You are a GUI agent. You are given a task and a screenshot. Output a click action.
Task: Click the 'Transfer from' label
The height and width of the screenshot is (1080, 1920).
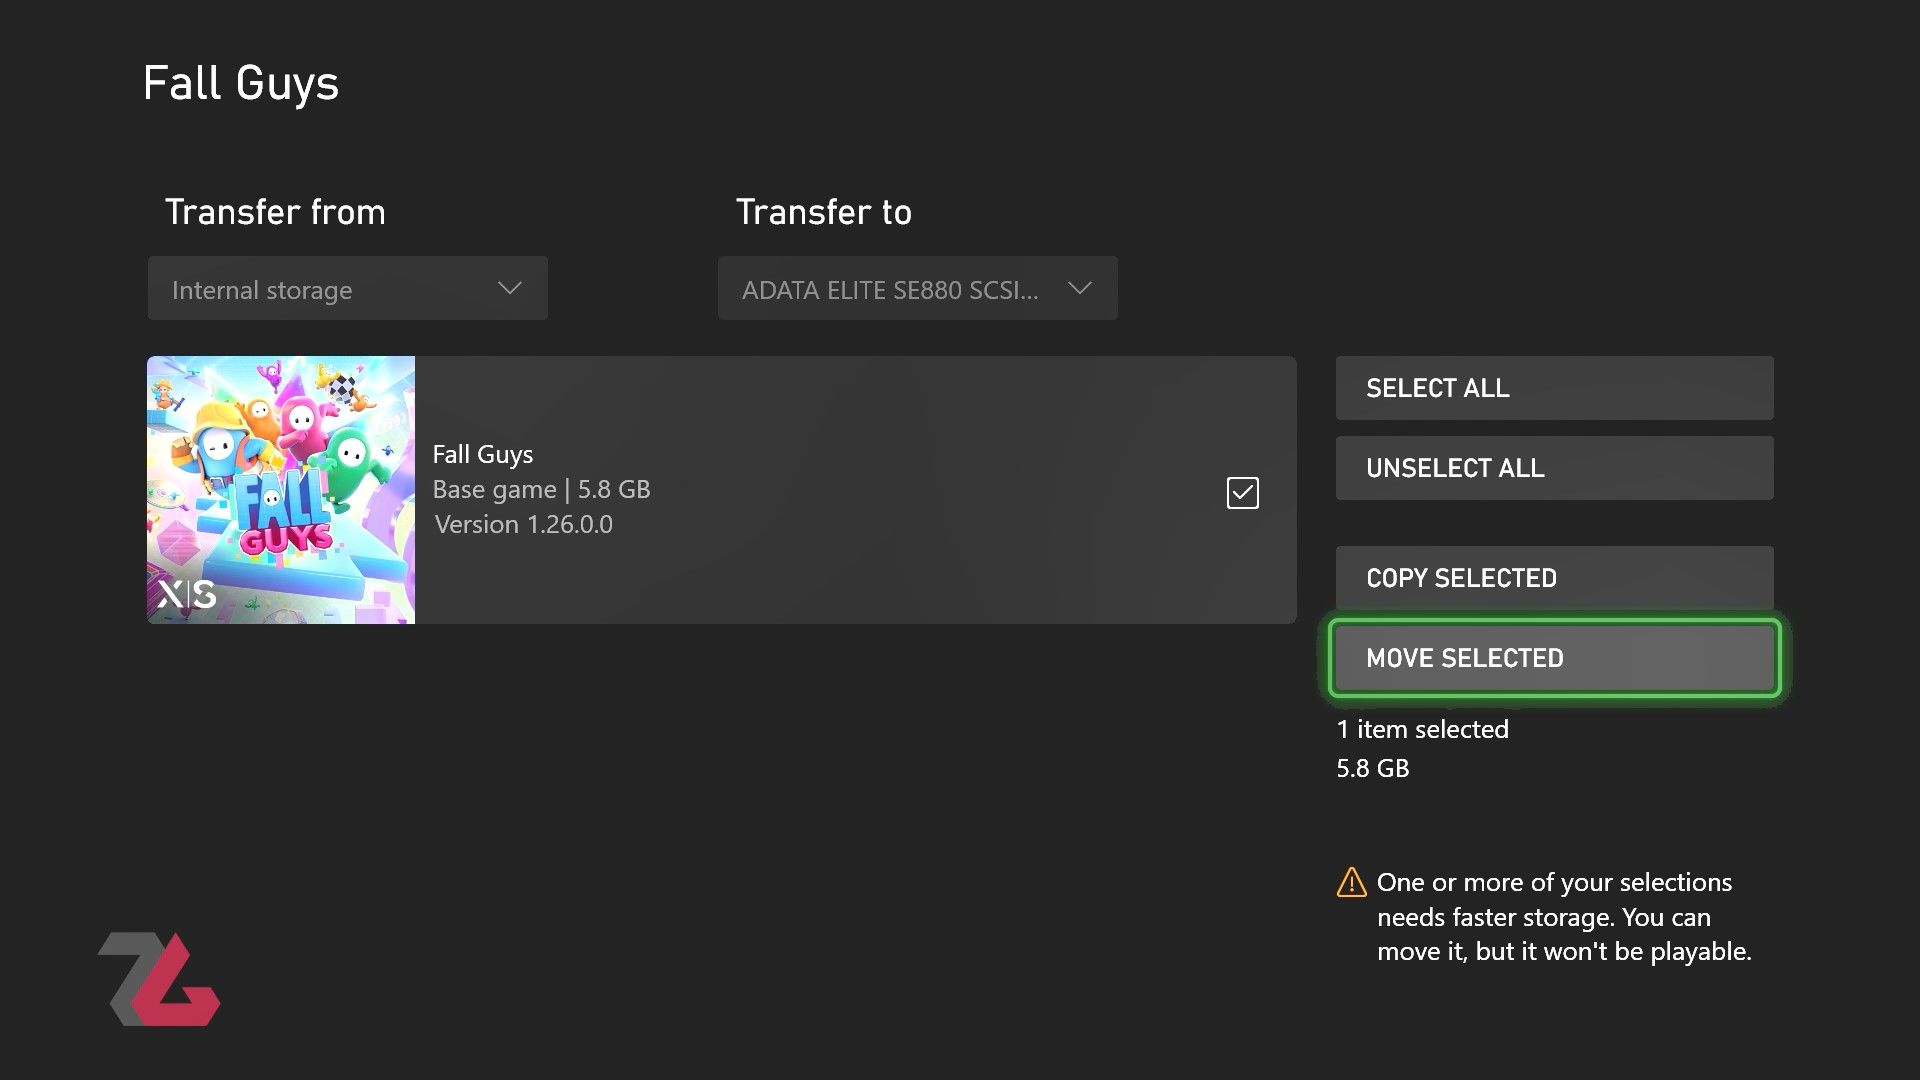pos(275,212)
